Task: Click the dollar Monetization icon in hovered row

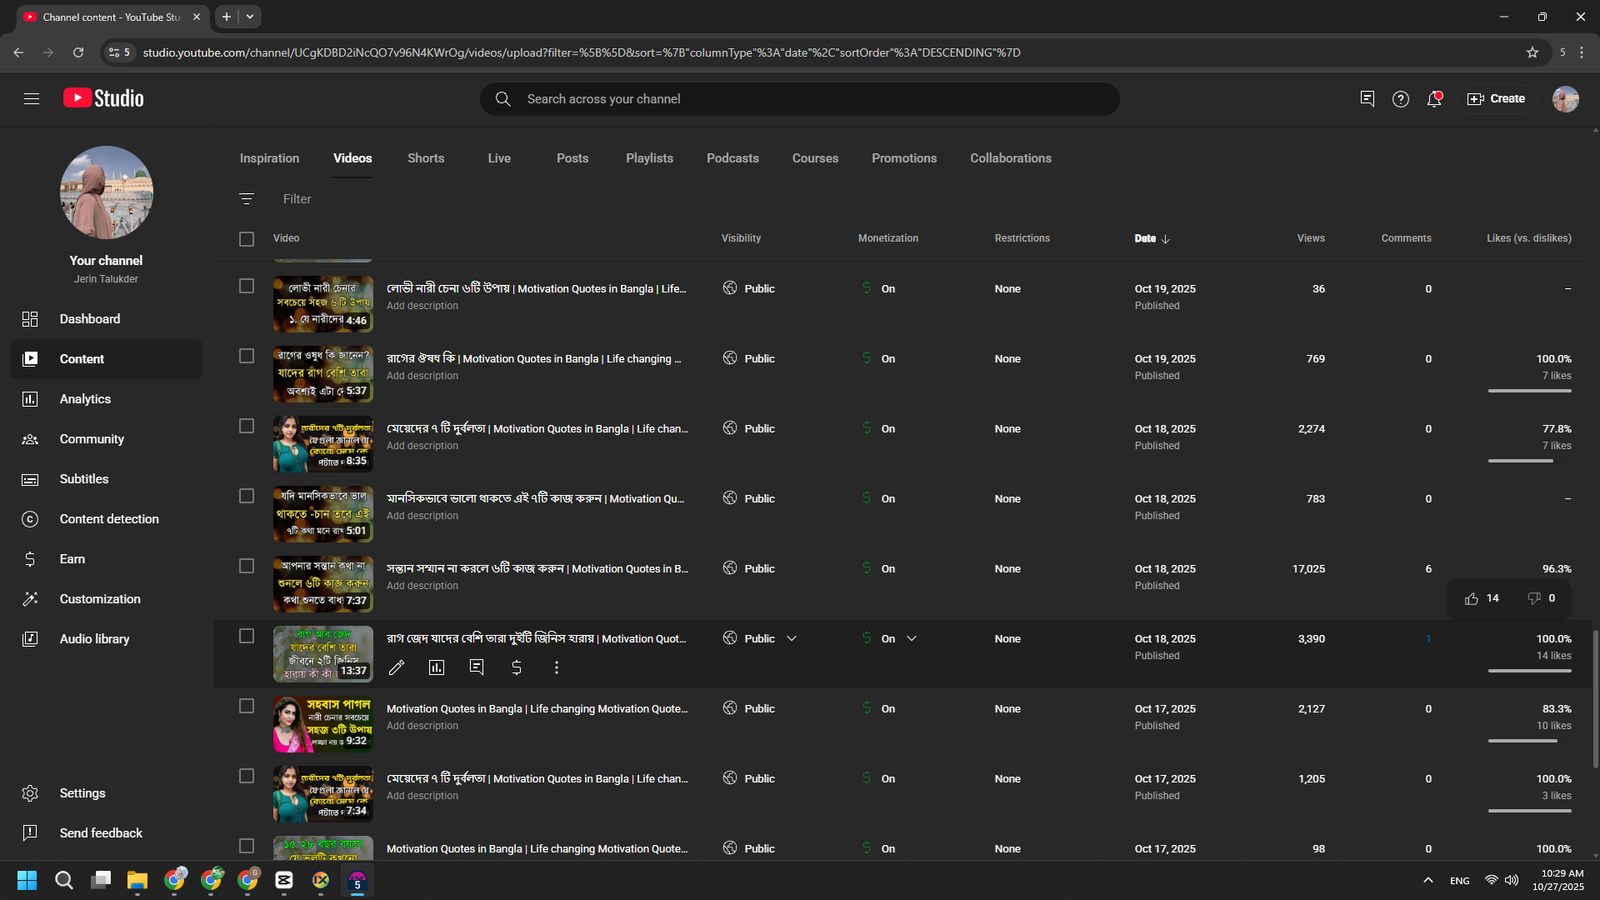Action: click(x=517, y=667)
